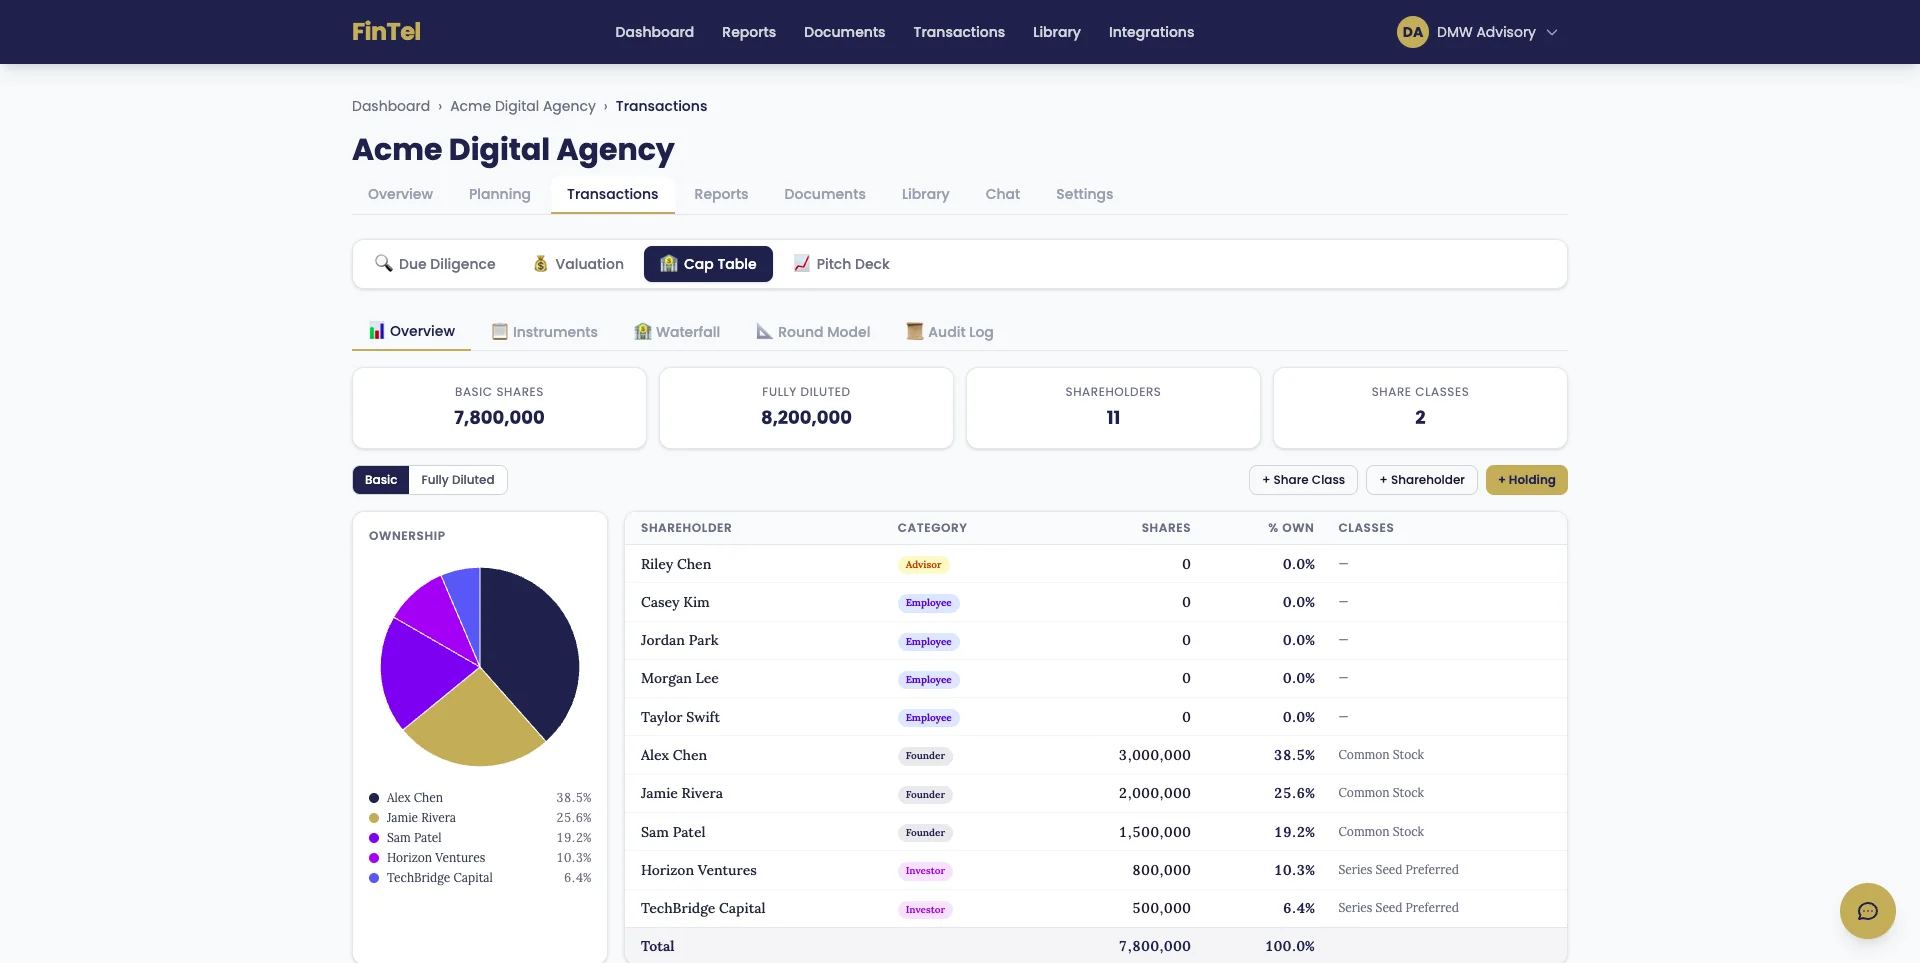
Task: Click the Audit Log scroll icon
Action: 914,332
